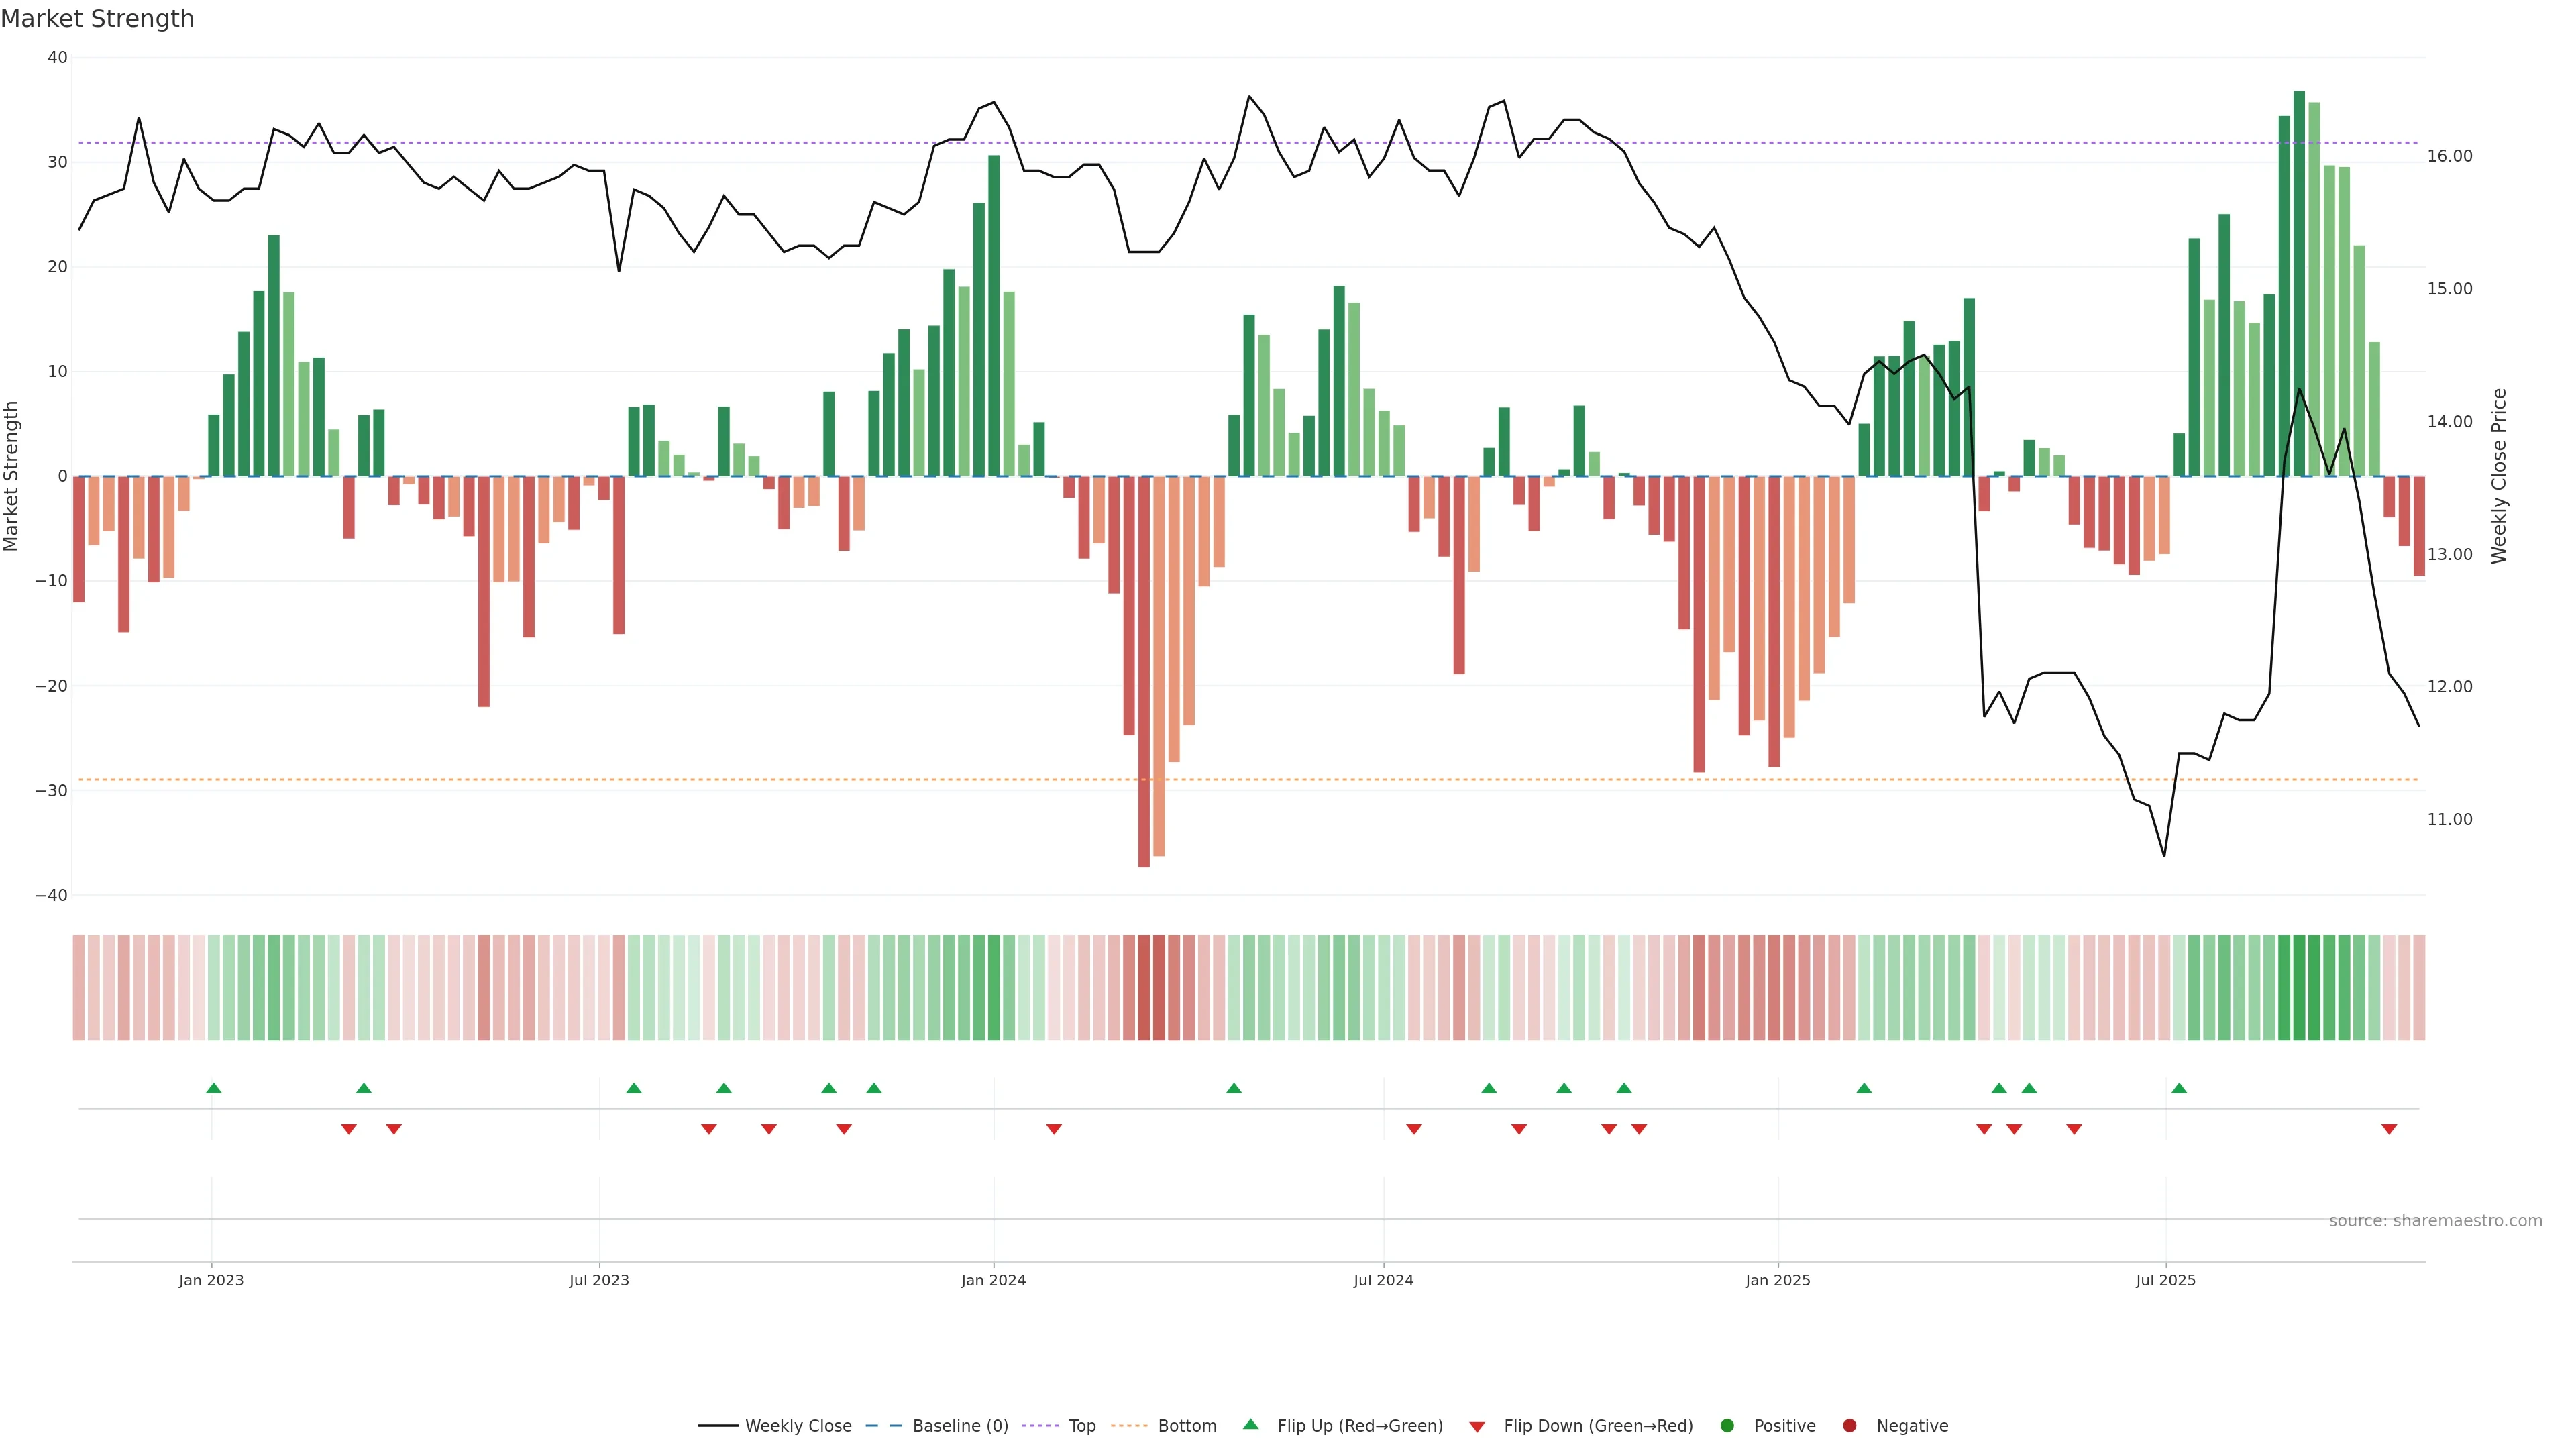This screenshot has height=1449, width=2576.
Task: Click the Weekly Close Price axis title
Action: 2499,476
